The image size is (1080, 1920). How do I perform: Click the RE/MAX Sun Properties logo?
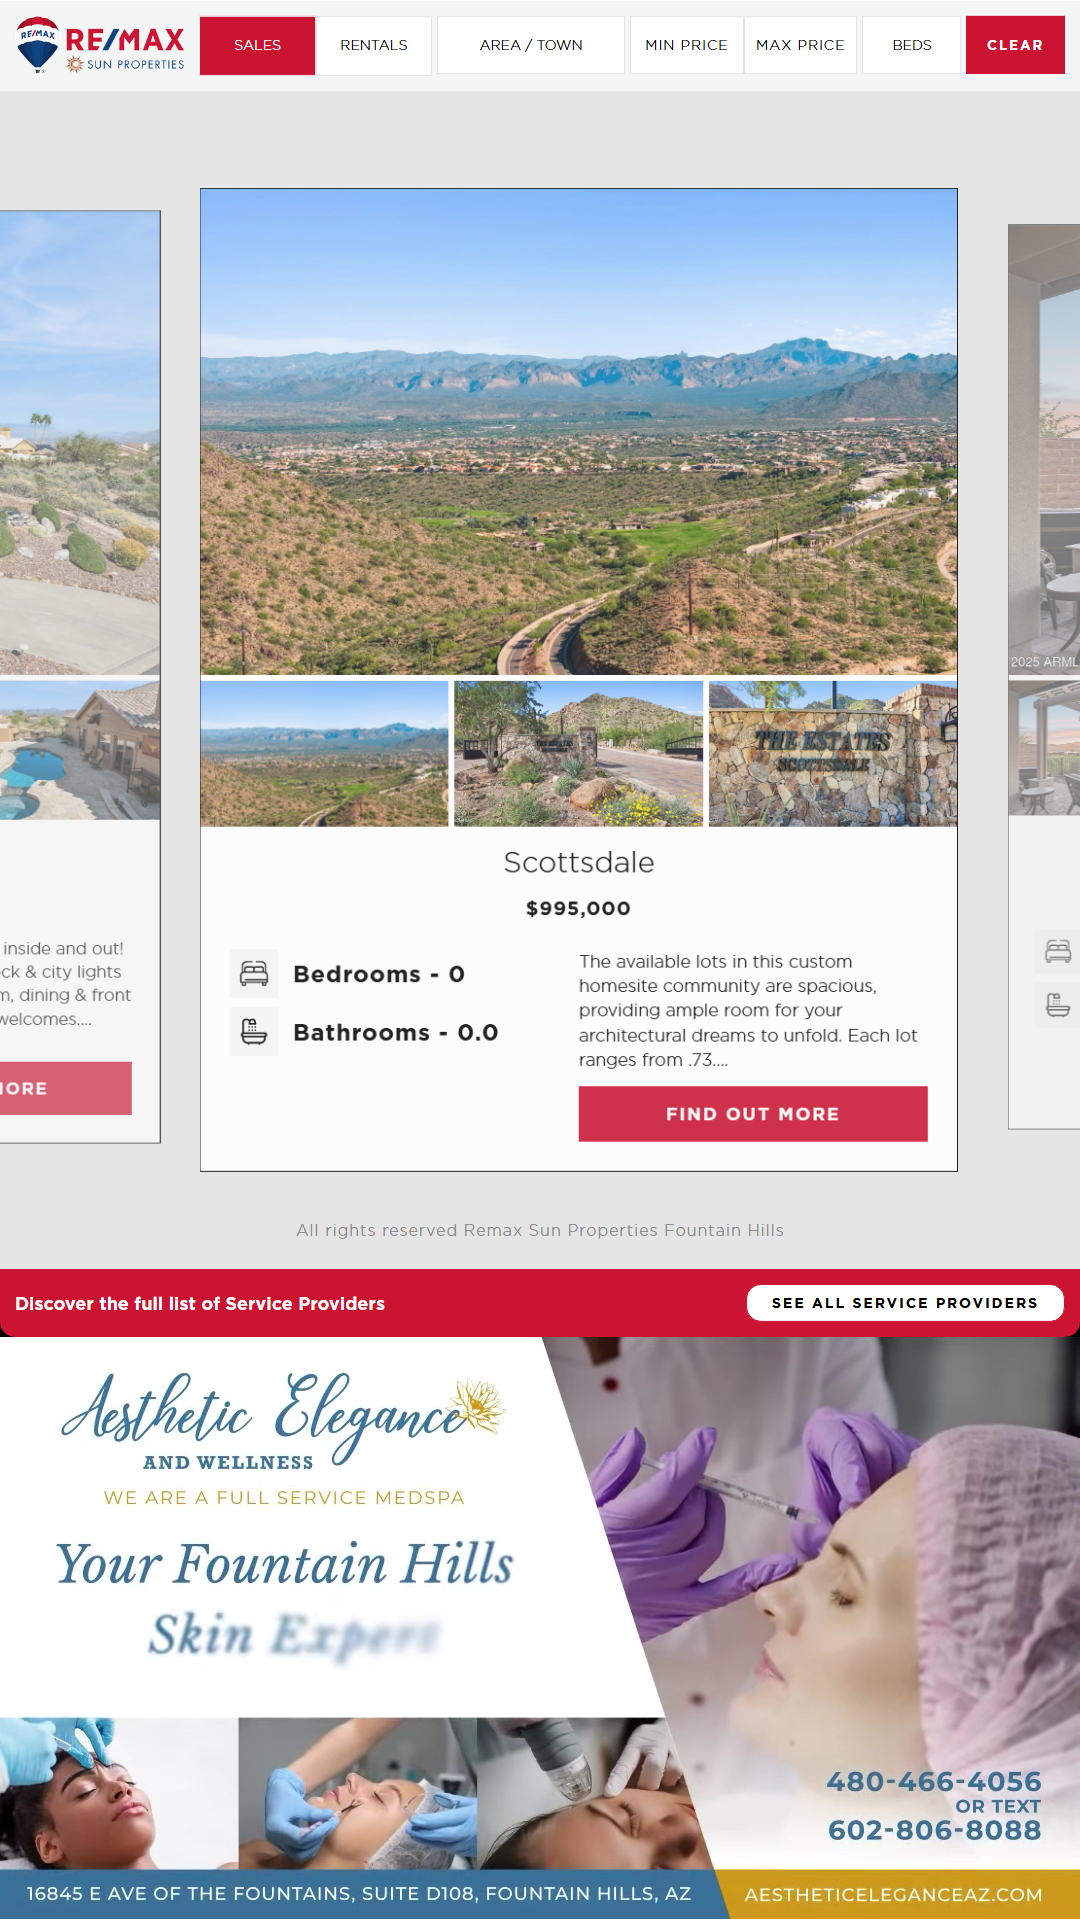click(x=100, y=45)
